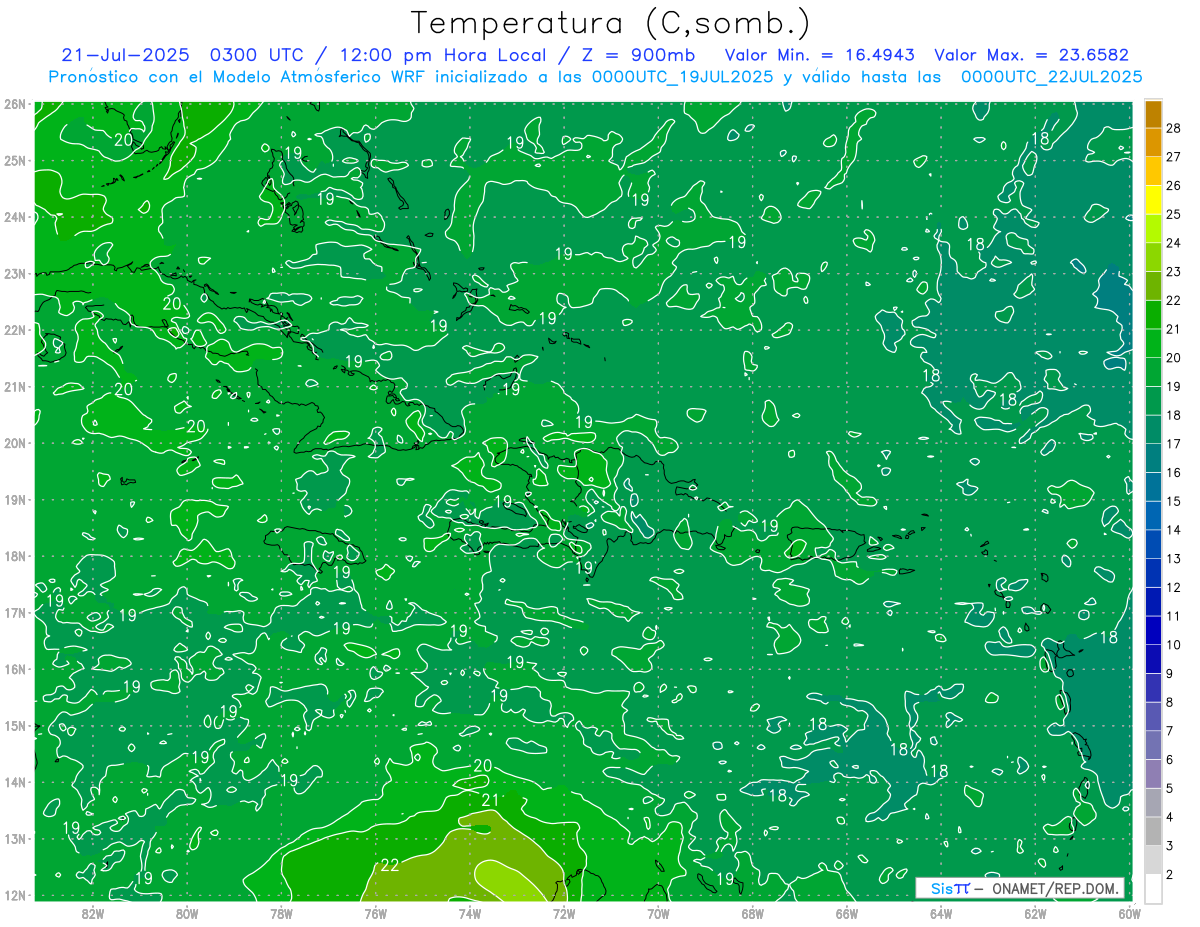Click legend value 3 on the color bar
The height and width of the screenshot is (927, 1200).
[x=1169, y=846]
